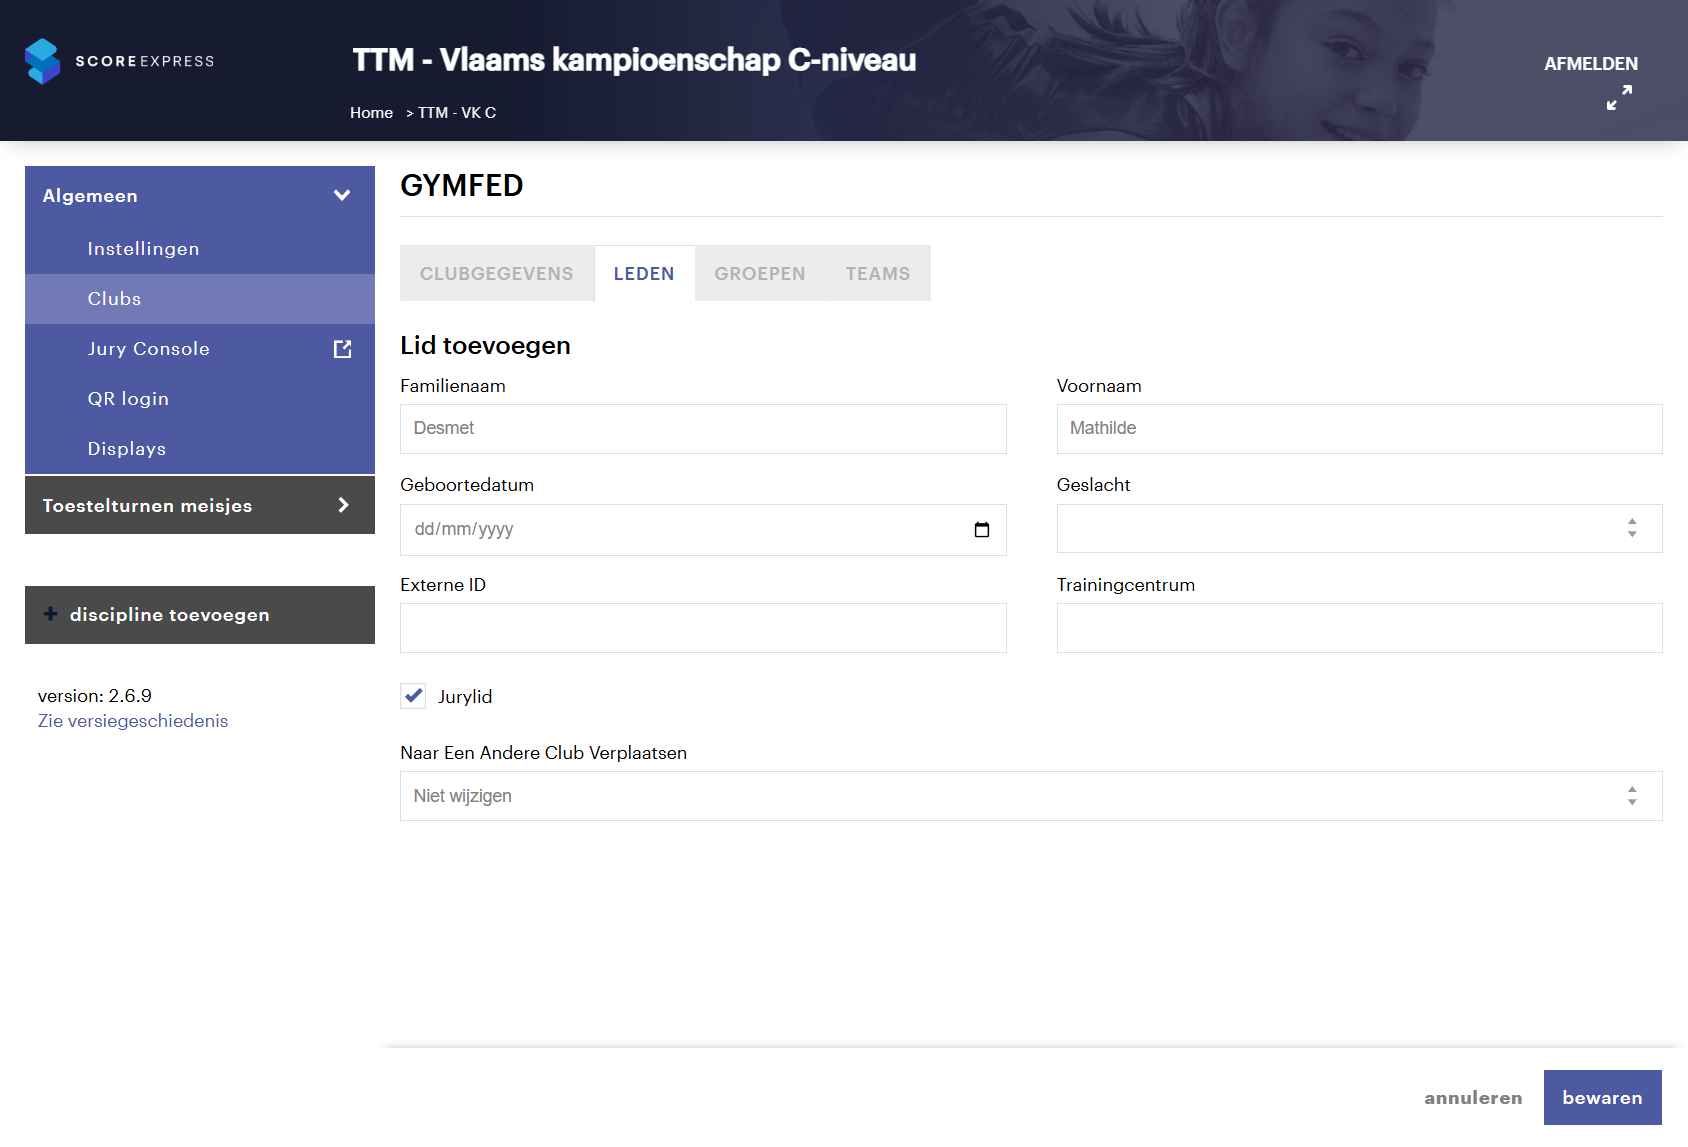Click the external link icon beside Jury Console

pos(342,349)
